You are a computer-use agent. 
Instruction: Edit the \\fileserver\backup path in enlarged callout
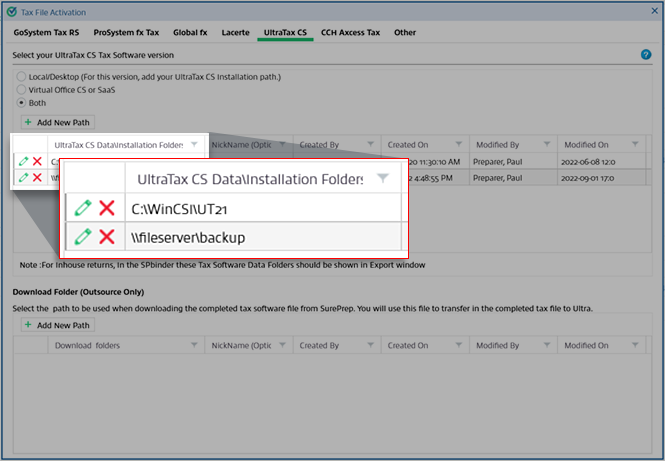point(83,237)
